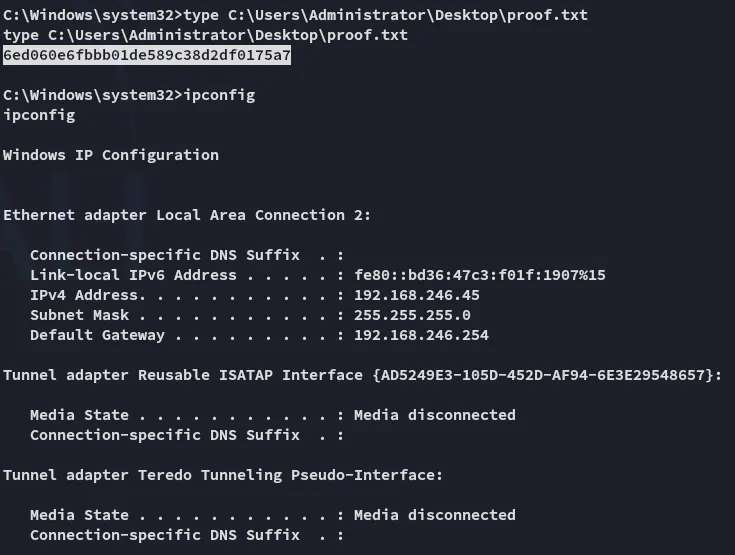Click the 'Ethernet adapter Local Area Connection 2' line
735x555 pixels.
click(x=187, y=215)
